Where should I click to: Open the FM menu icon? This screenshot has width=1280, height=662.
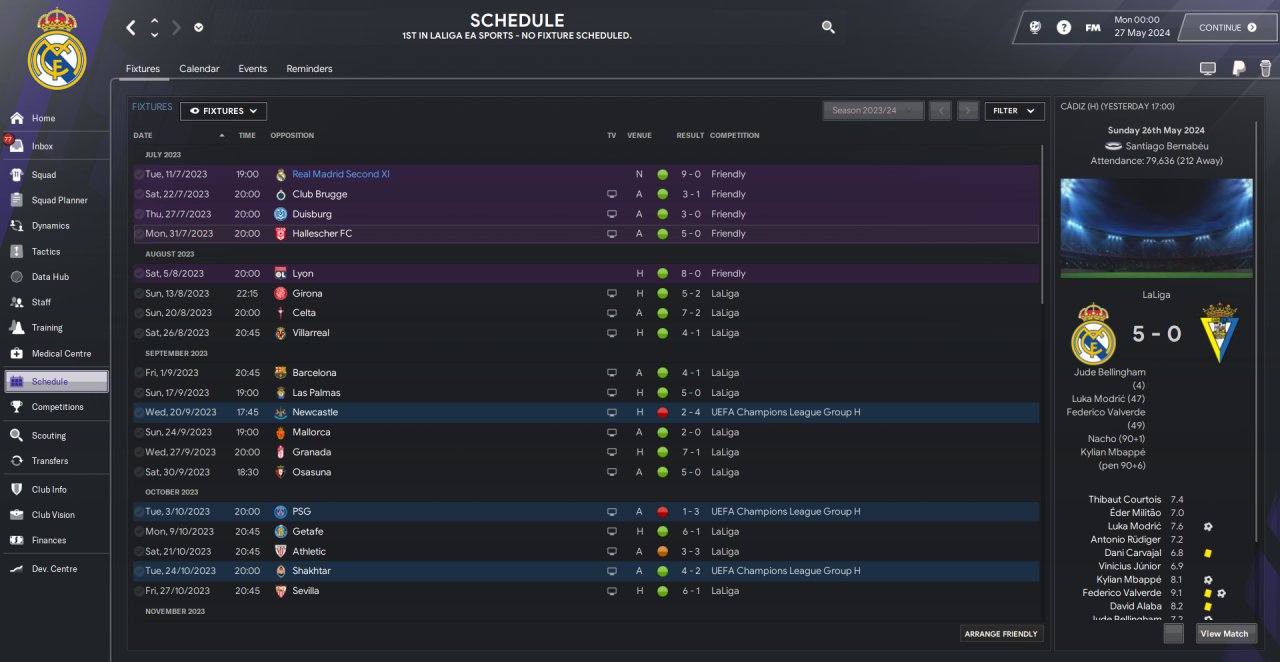tap(1093, 28)
